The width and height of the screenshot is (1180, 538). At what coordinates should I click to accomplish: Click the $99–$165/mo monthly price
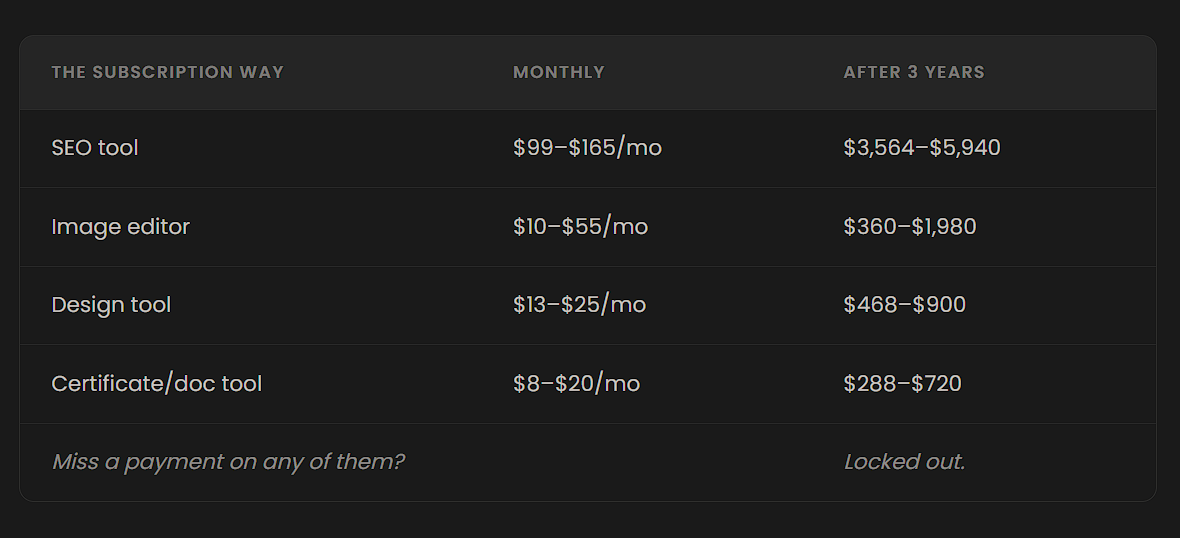click(588, 147)
